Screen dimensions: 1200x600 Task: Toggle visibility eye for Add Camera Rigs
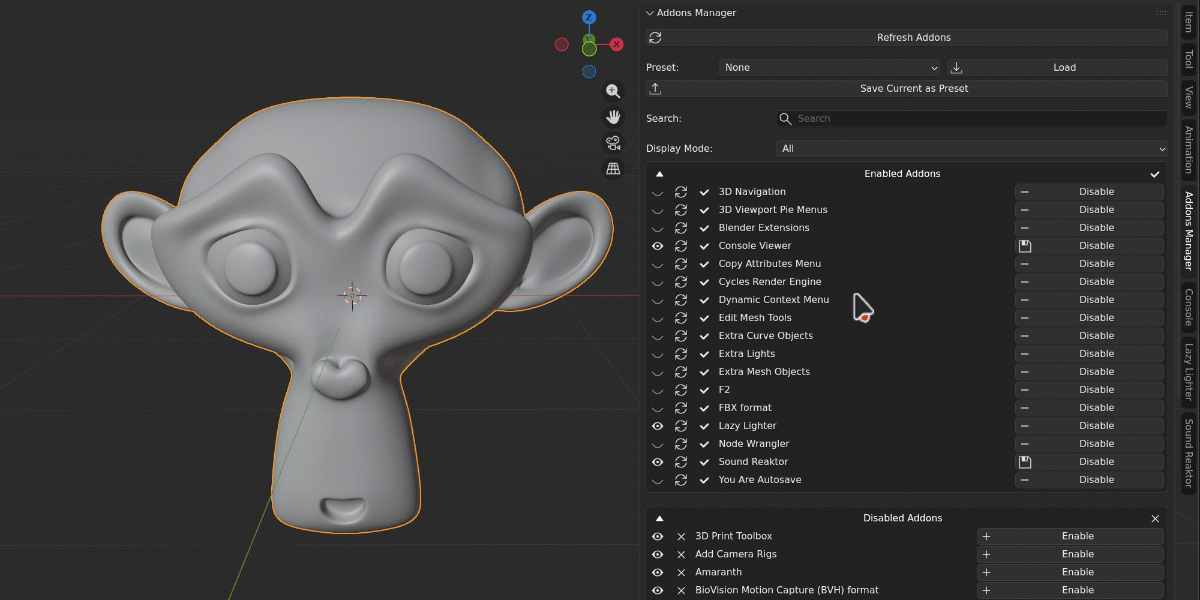tap(658, 554)
